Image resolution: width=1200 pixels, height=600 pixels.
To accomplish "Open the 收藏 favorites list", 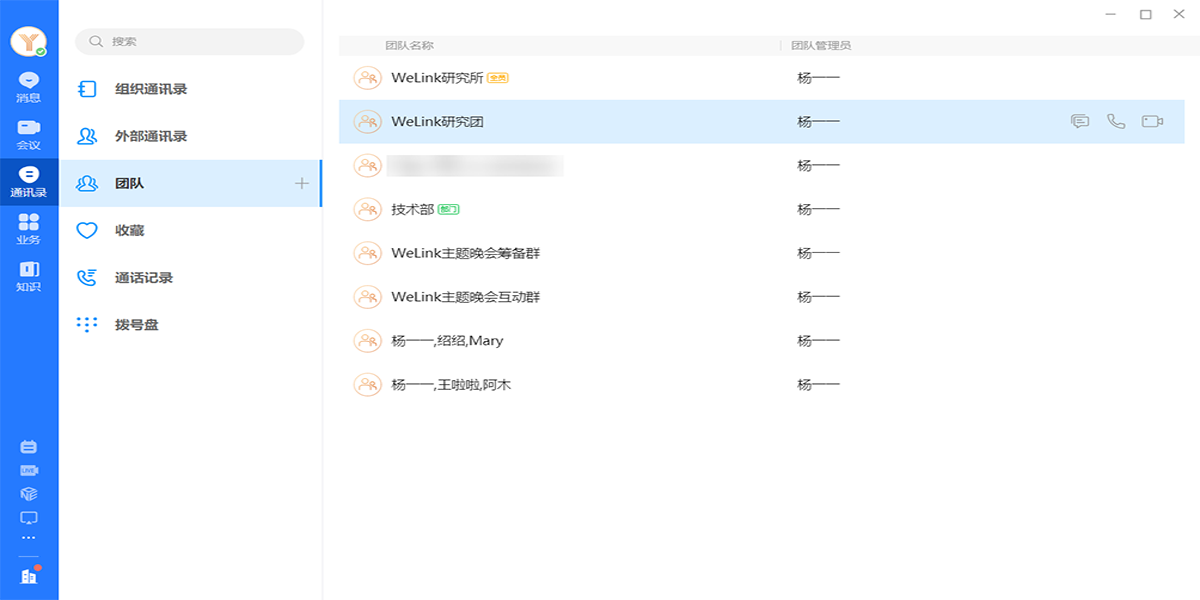I will [129, 230].
